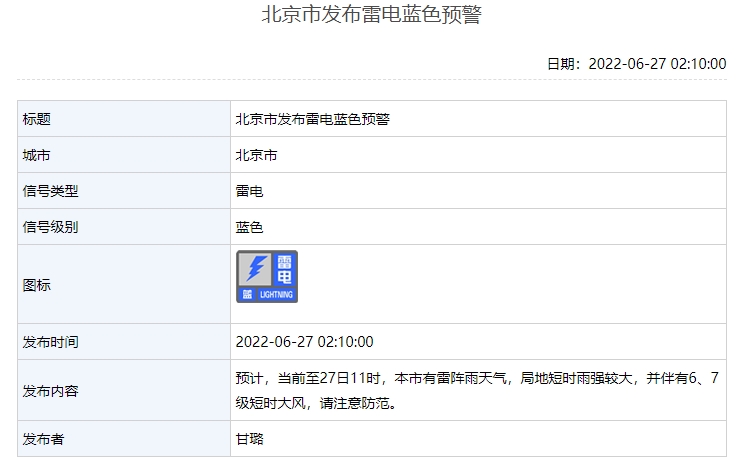Viewport: 745px width, 466px height.
Task: Select the 信号级别 row label
Action: tap(50, 227)
